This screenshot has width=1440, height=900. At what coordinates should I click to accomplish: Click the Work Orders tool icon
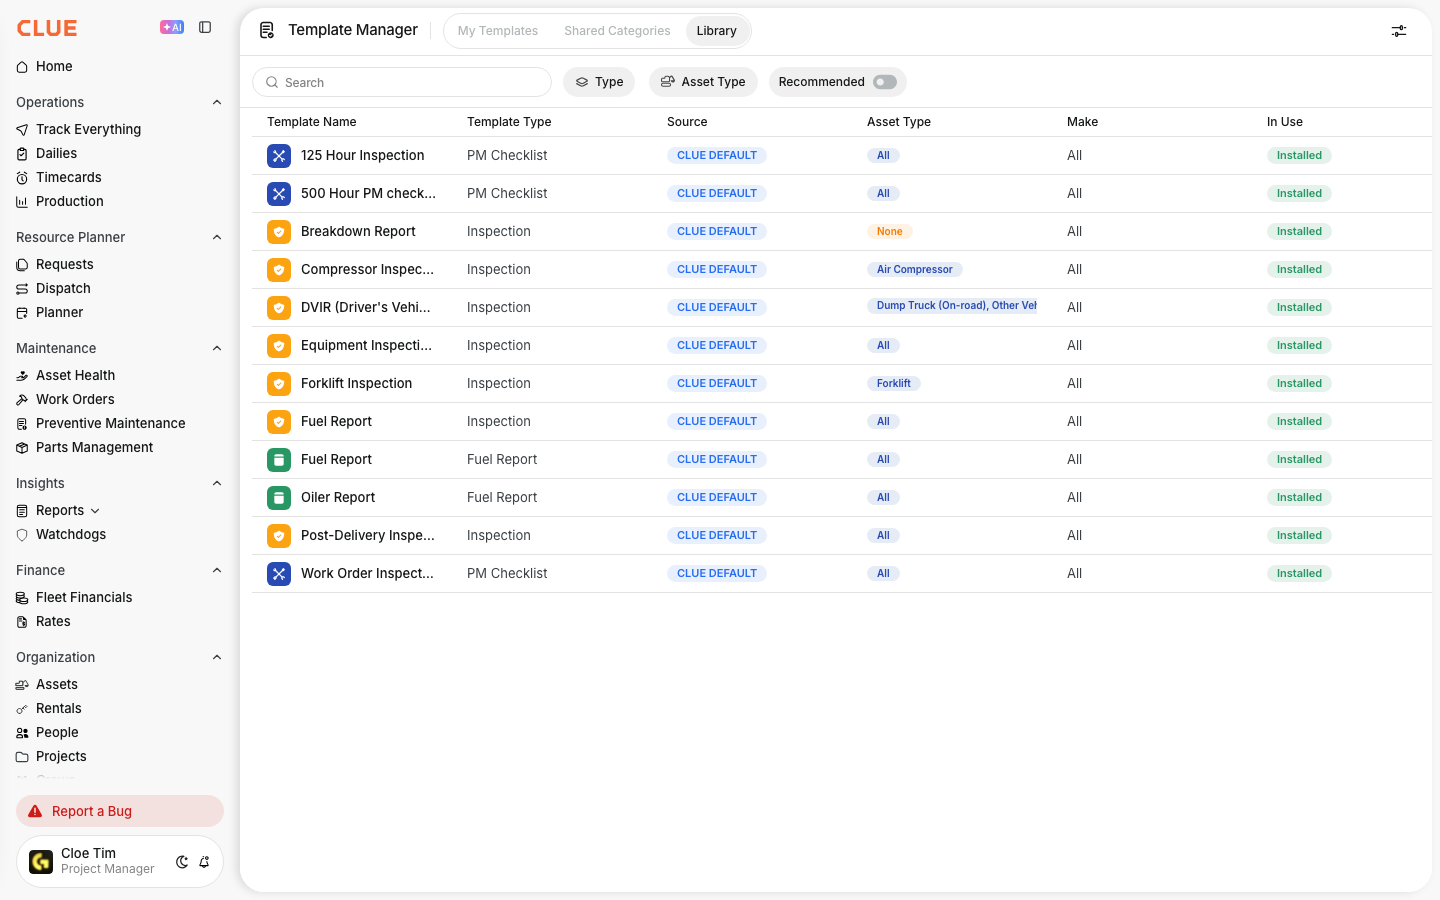pyautogui.click(x=22, y=400)
